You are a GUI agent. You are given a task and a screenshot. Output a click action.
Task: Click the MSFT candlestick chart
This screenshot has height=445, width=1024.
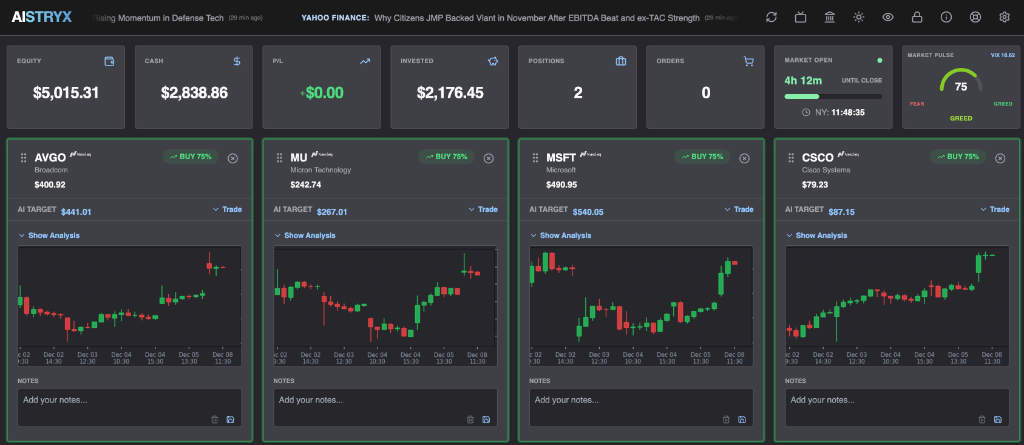tap(641, 306)
